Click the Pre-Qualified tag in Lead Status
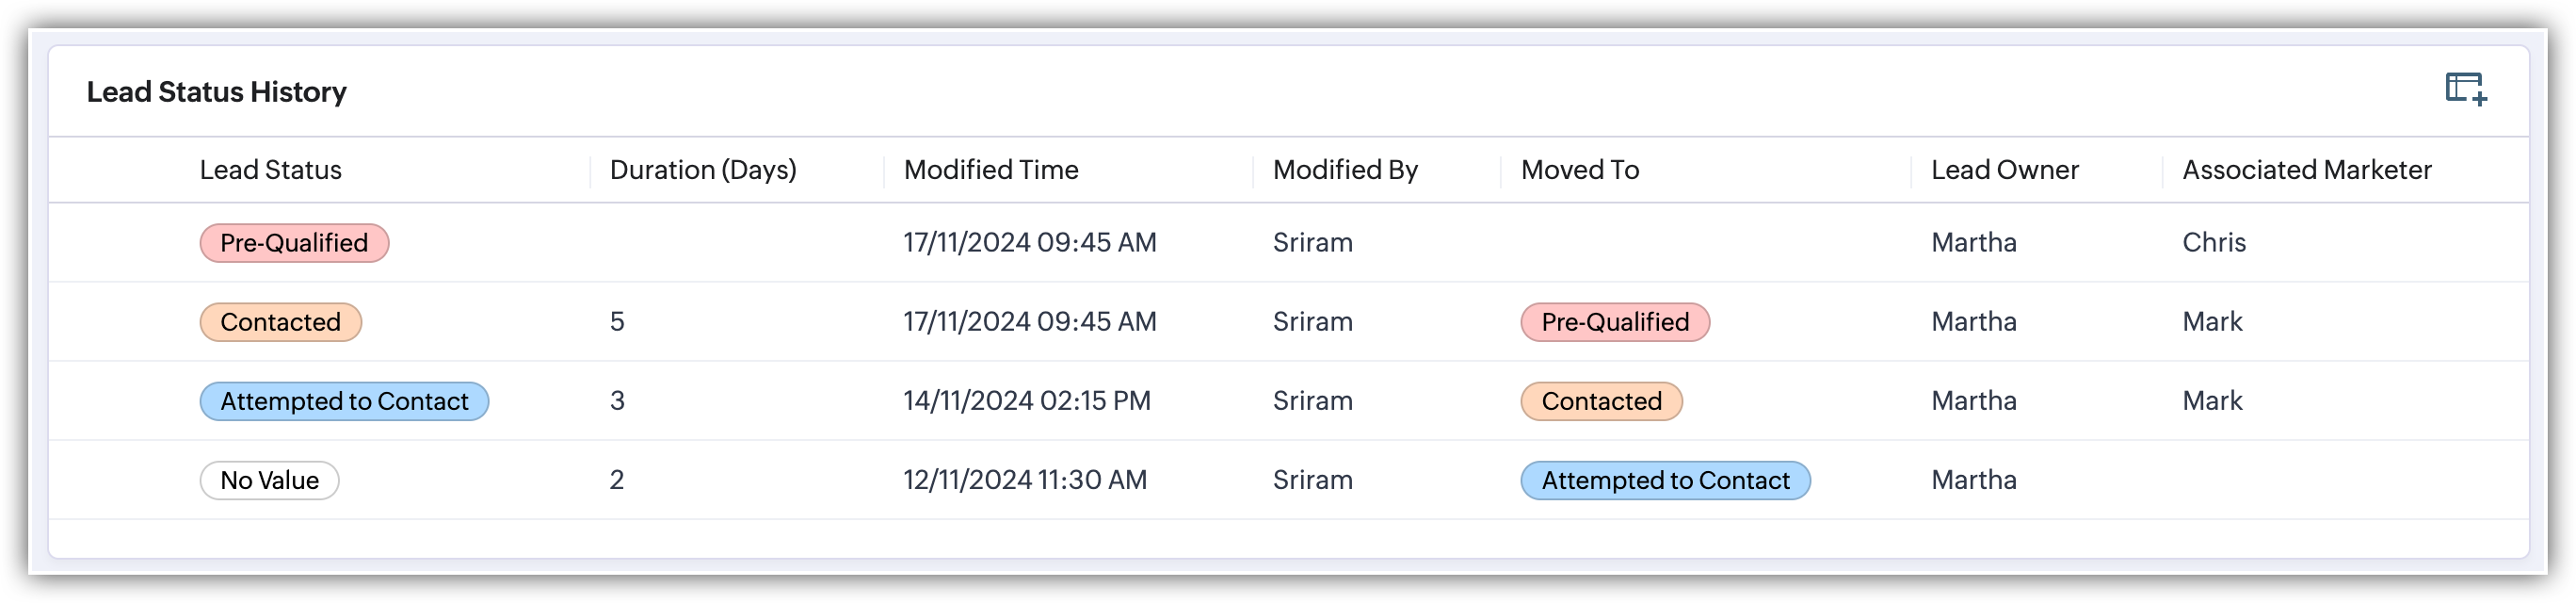 coord(294,243)
